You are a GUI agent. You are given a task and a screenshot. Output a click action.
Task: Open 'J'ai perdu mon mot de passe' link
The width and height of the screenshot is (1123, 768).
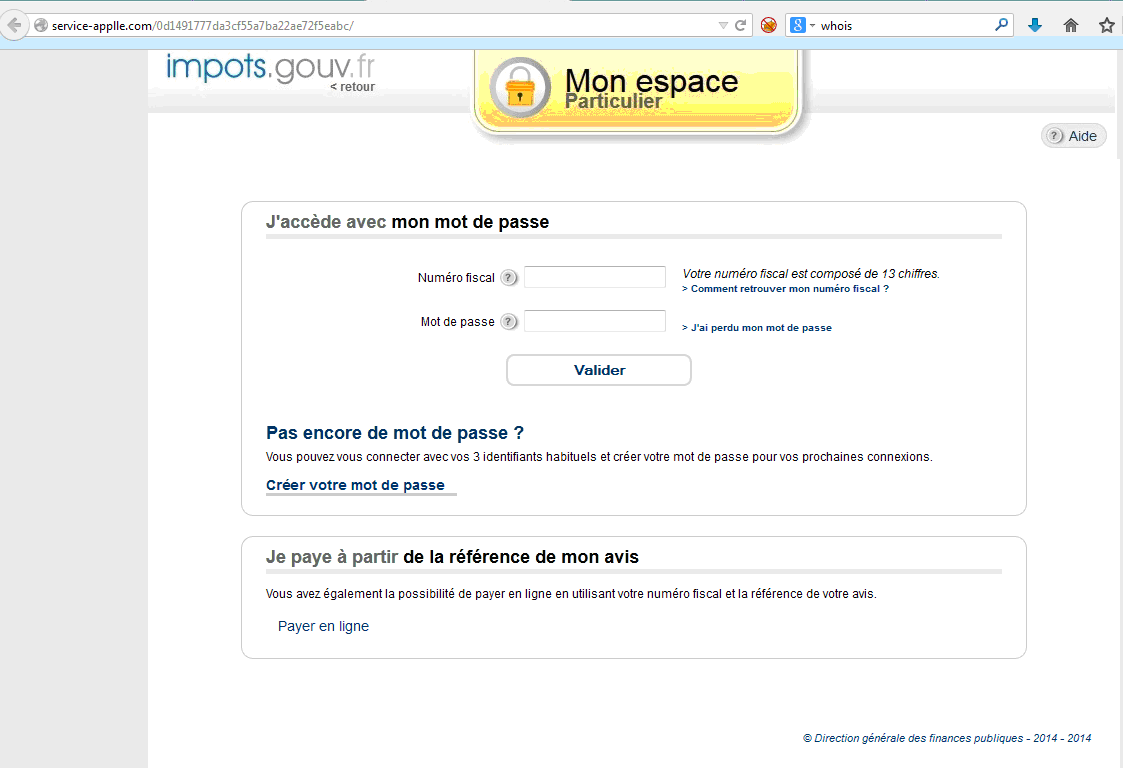pyautogui.click(x=757, y=327)
